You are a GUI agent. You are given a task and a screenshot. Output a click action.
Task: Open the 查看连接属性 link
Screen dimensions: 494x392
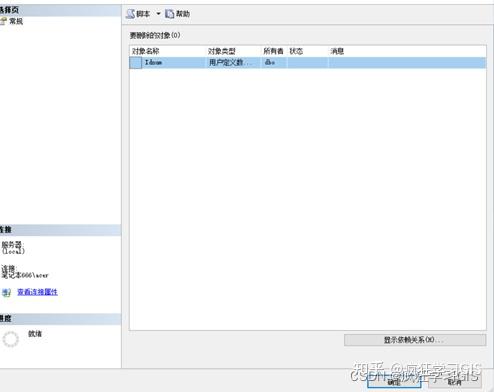(x=37, y=292)
